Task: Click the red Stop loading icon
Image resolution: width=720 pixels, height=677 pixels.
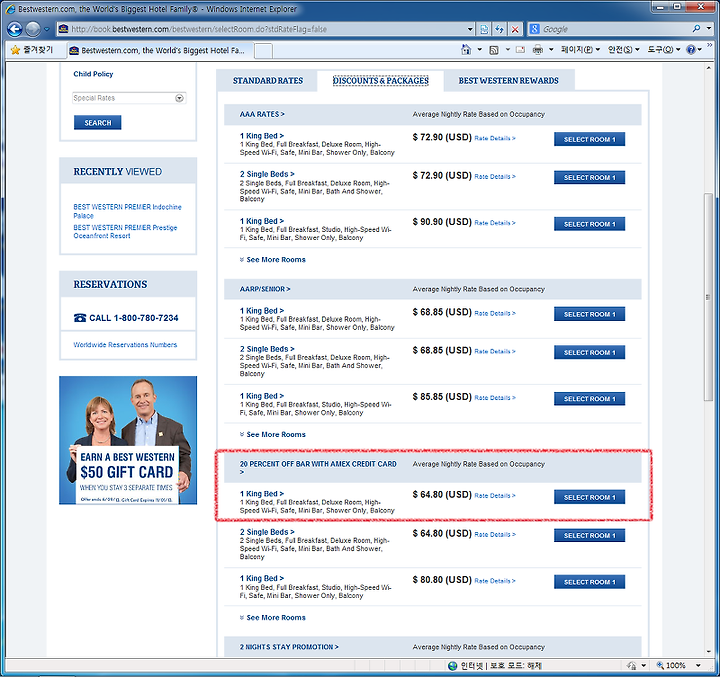Action: 515,29
